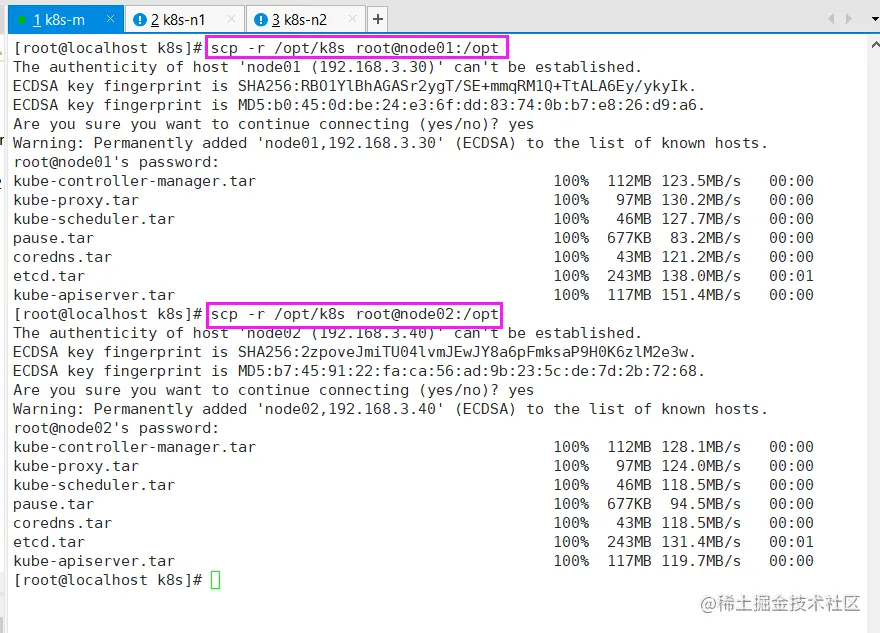Click the SHA256:RBO1YlBhAGASr2ygT fingerprint text

pos(467,86)
